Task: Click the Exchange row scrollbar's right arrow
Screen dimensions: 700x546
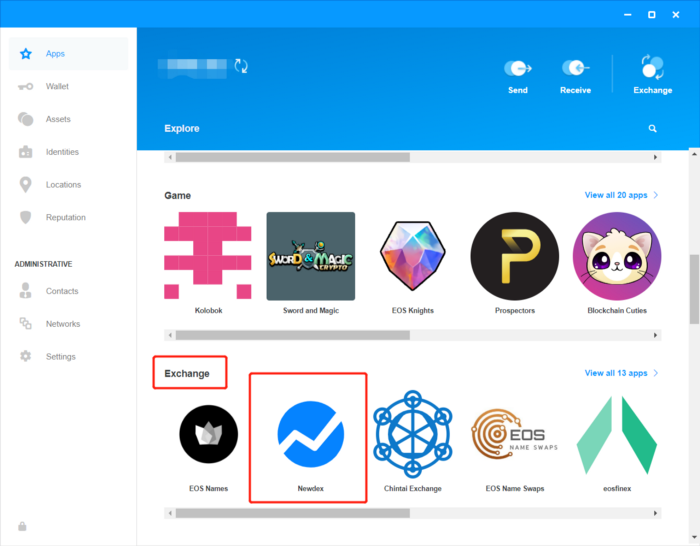Action: pyautogui.click(x=655, y=513)
